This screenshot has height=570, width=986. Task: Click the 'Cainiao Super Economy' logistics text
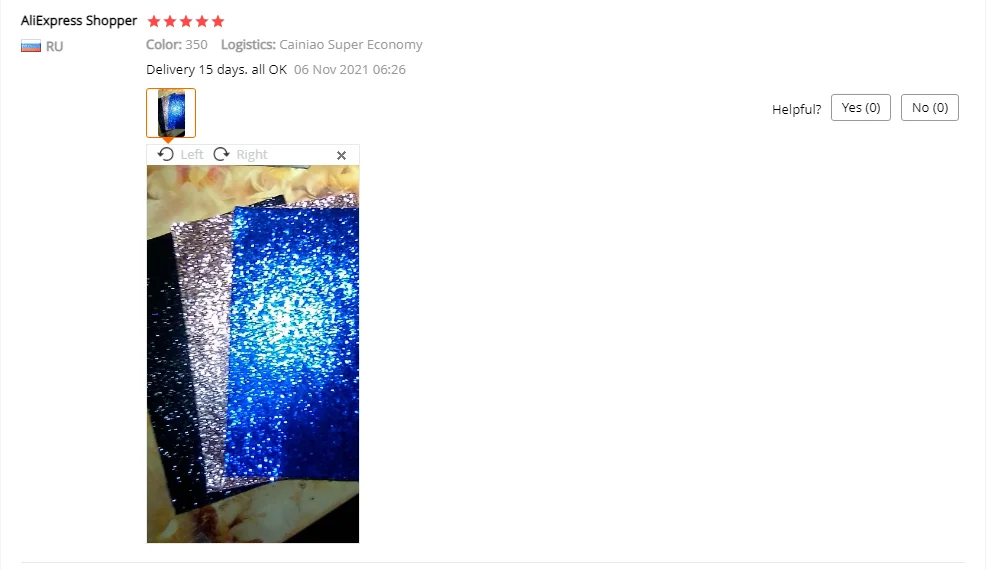351,45
